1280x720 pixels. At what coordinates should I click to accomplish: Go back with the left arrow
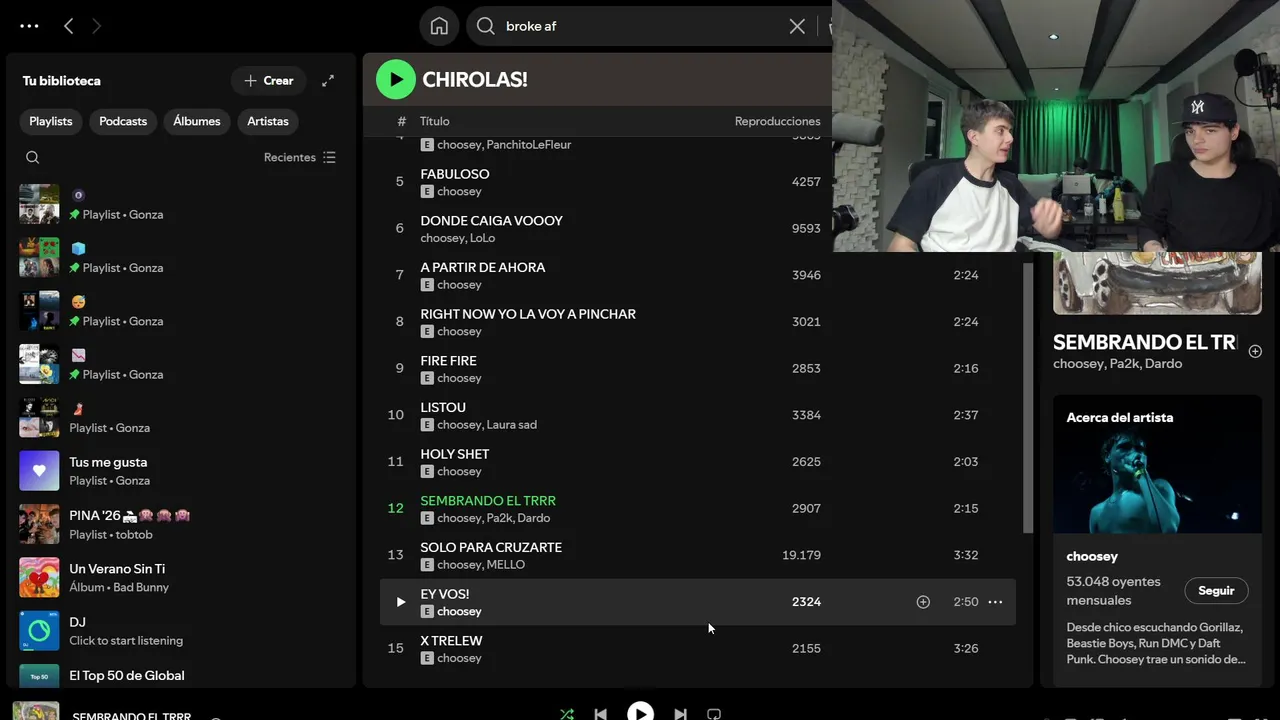(x=68, y=26)
